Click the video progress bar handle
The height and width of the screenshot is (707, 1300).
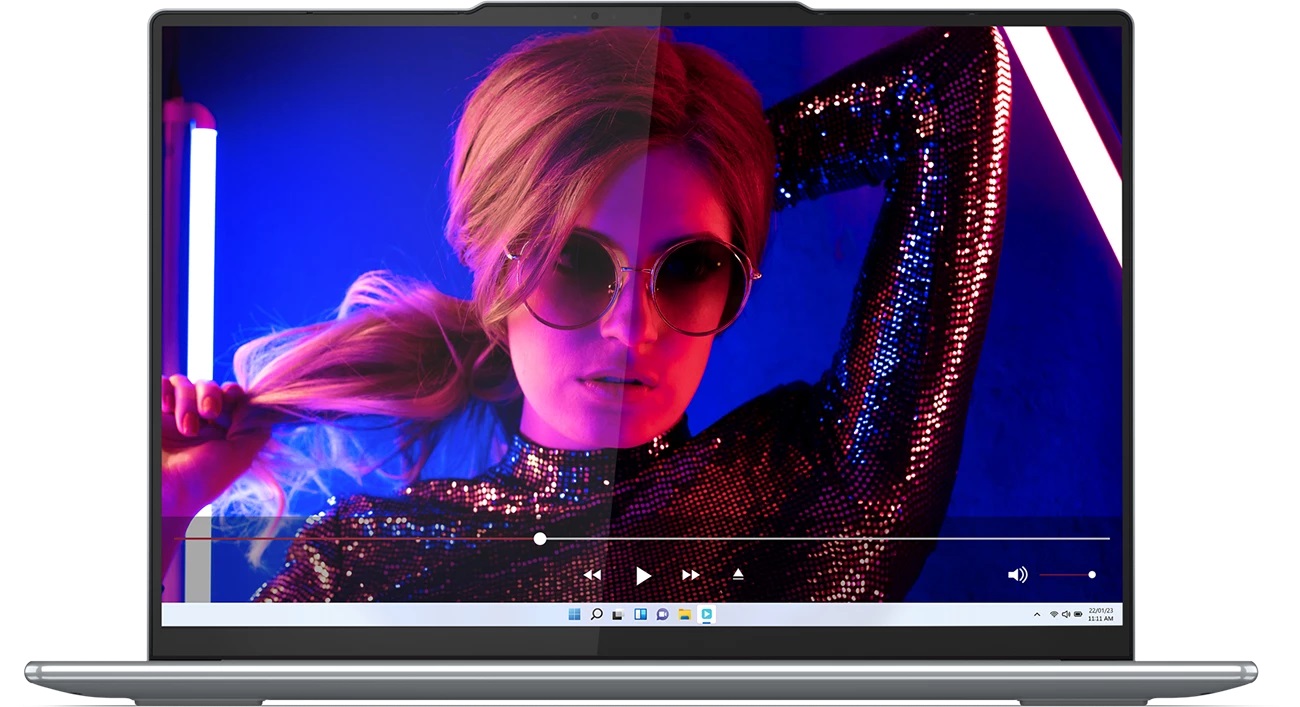tap(540, 538)
